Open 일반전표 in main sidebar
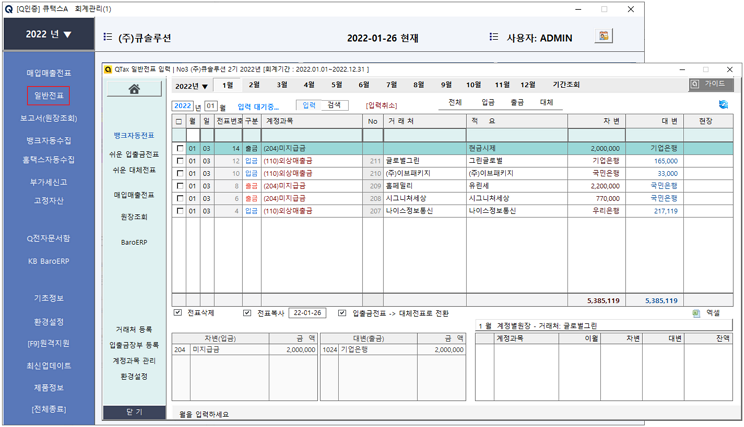 click(x=48, y=95)
